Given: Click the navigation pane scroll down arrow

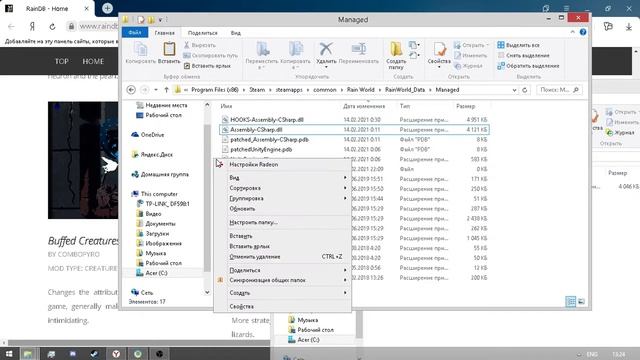Looking at the screenshot, I should tap(207, 292).
